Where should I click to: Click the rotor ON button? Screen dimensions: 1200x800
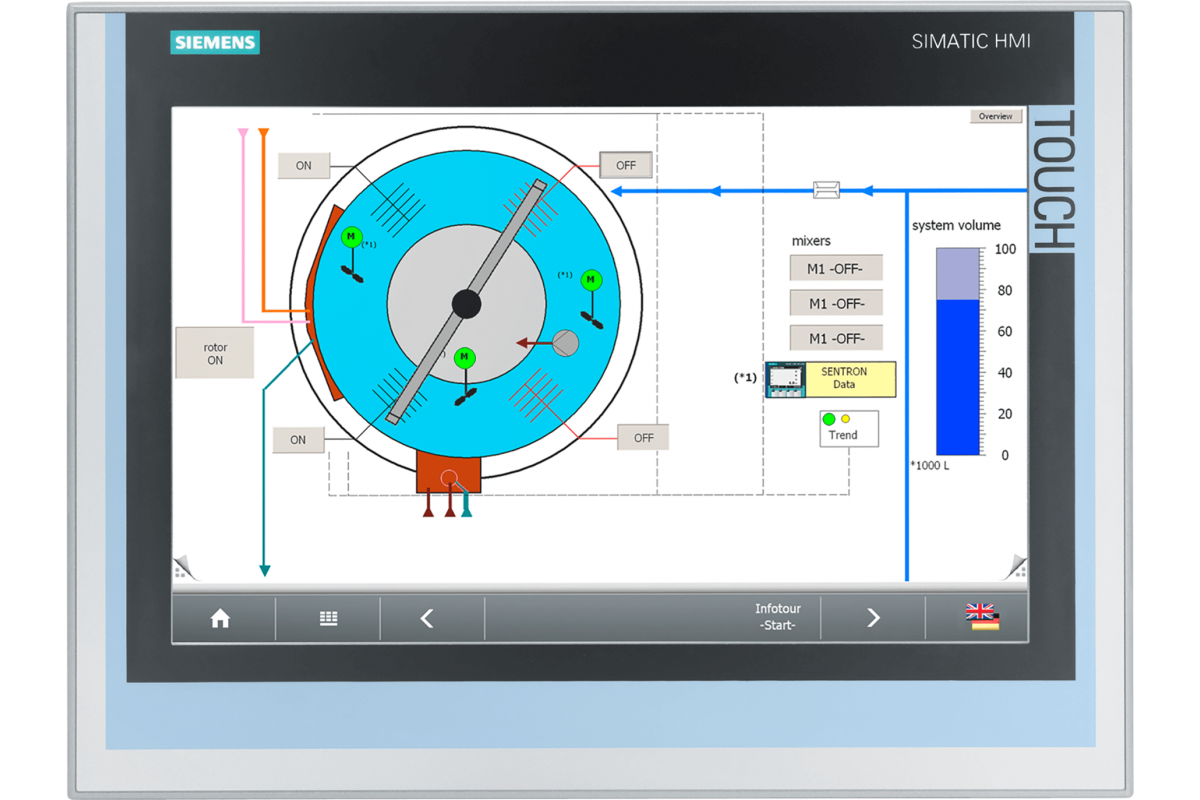point(215,353)
